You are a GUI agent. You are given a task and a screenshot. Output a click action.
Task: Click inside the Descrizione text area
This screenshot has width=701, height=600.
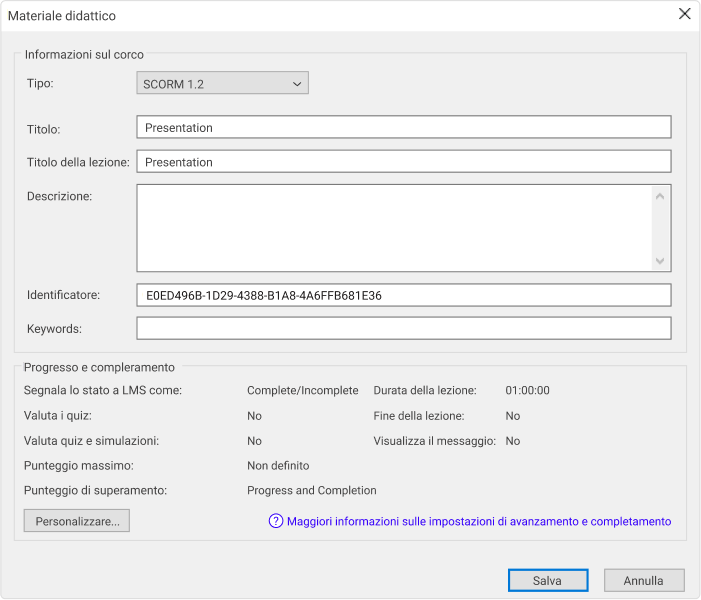tap(394, 228)
